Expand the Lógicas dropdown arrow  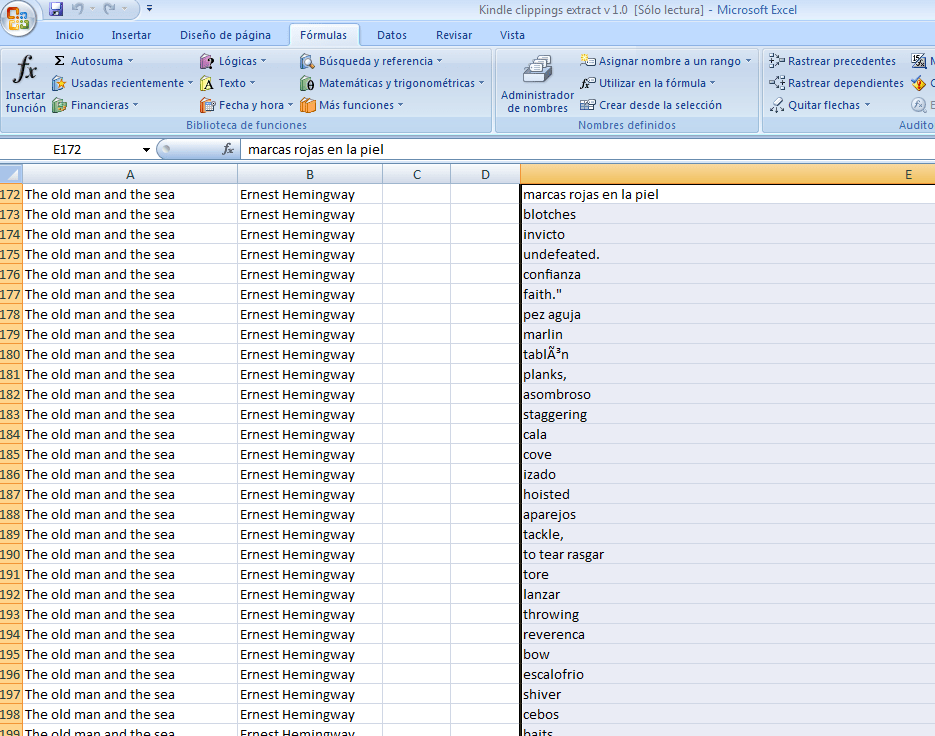click(x=264, y=61)
